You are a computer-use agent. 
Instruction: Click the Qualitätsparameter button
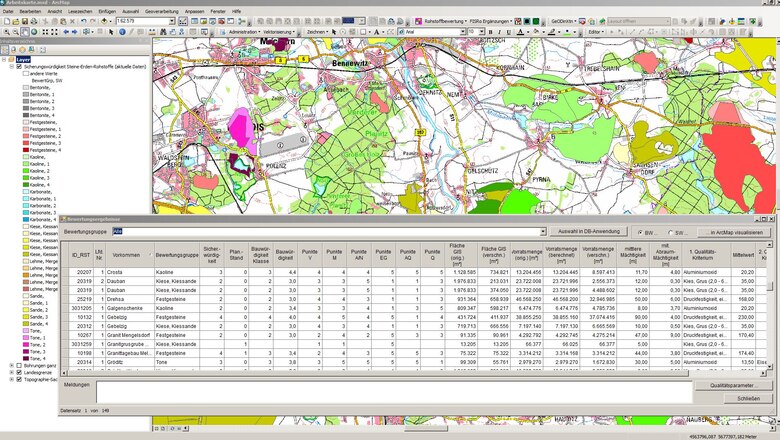[733, 384]
